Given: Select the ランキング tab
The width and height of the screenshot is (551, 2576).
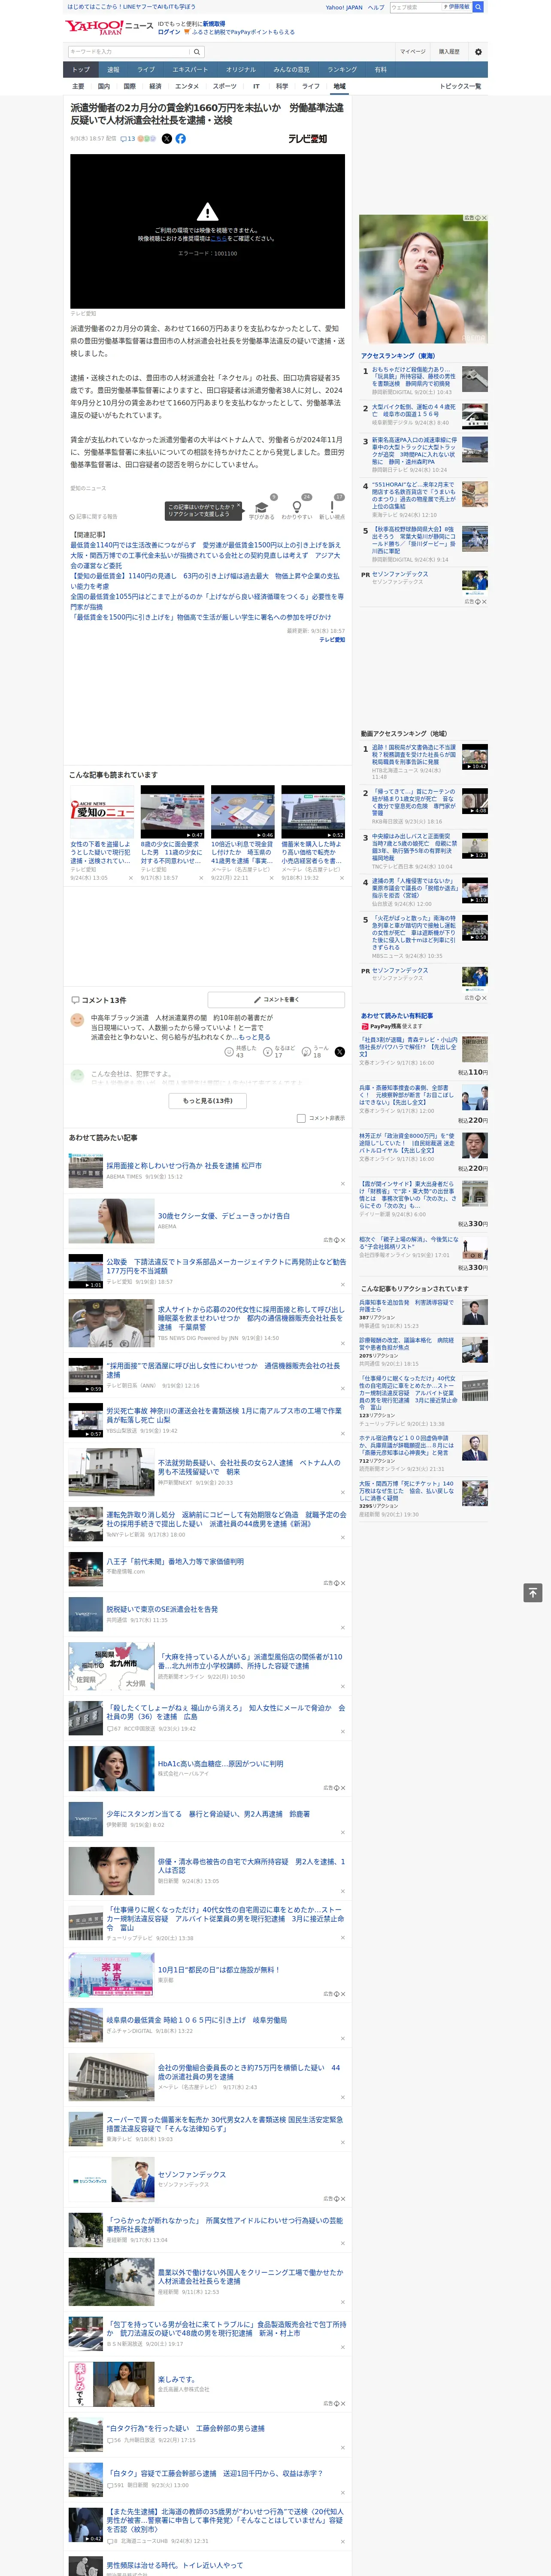Looking at the screenshot, I should pos(342,70).
